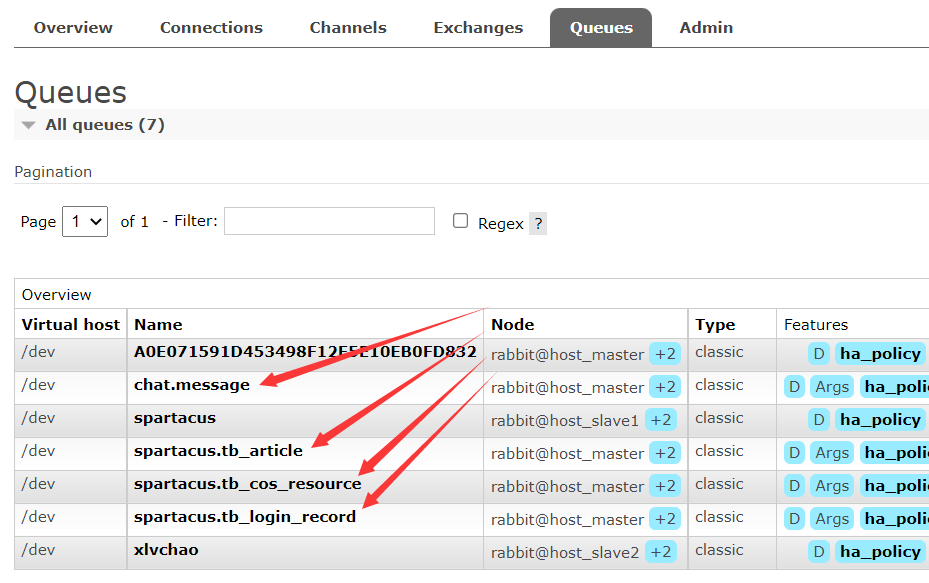Click +2 mirrors badge in chat.message row
The image size is (929, 583).
tap(665, 387)
